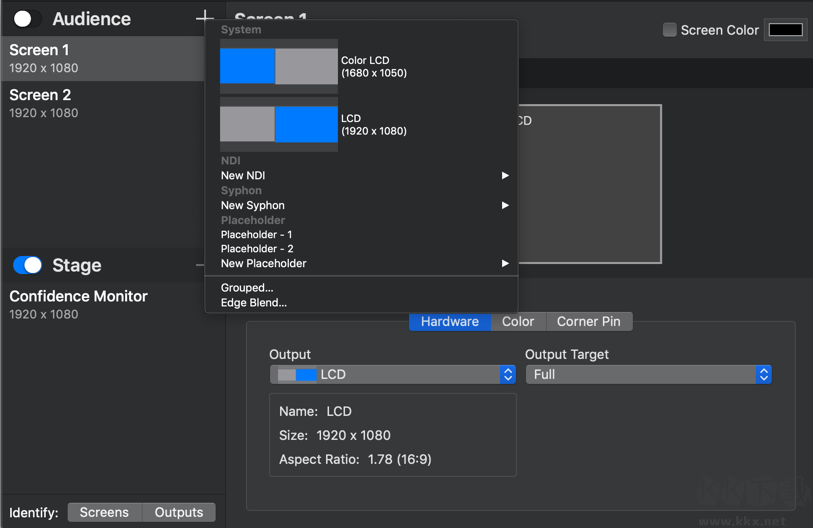Enable the Screen Color checkbox
Screen dimensions: 813x528
(x=670, y=30)
